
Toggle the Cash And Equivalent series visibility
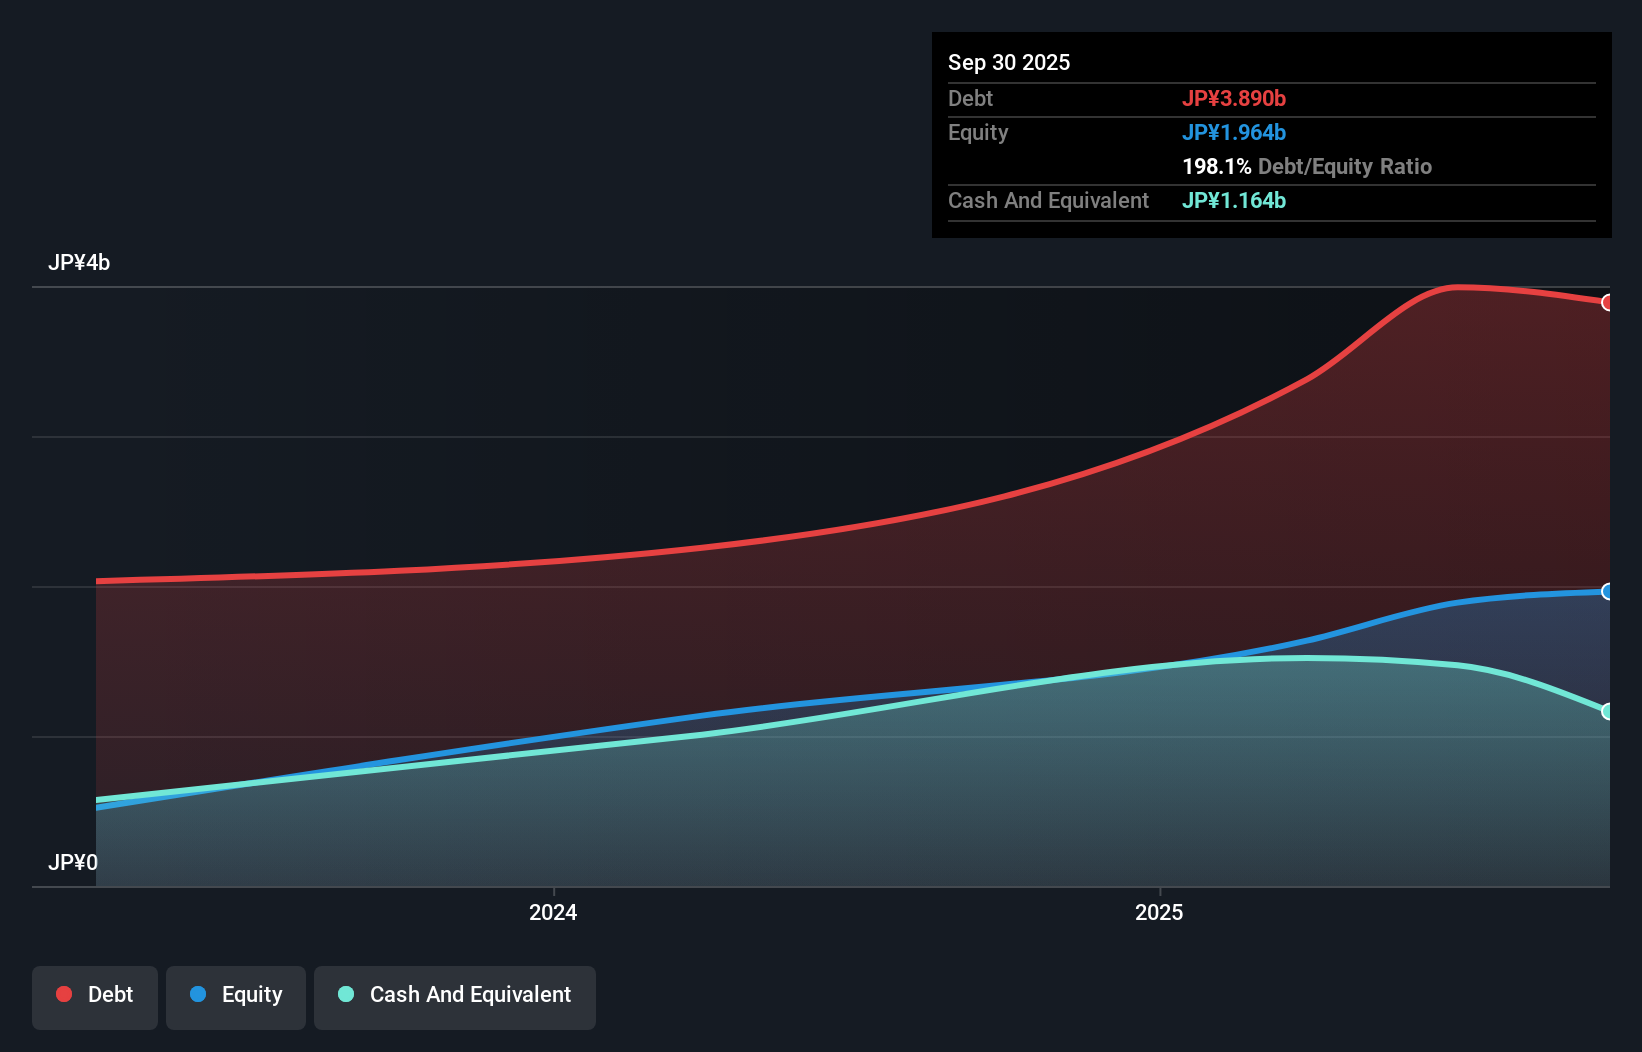(454, 995)
